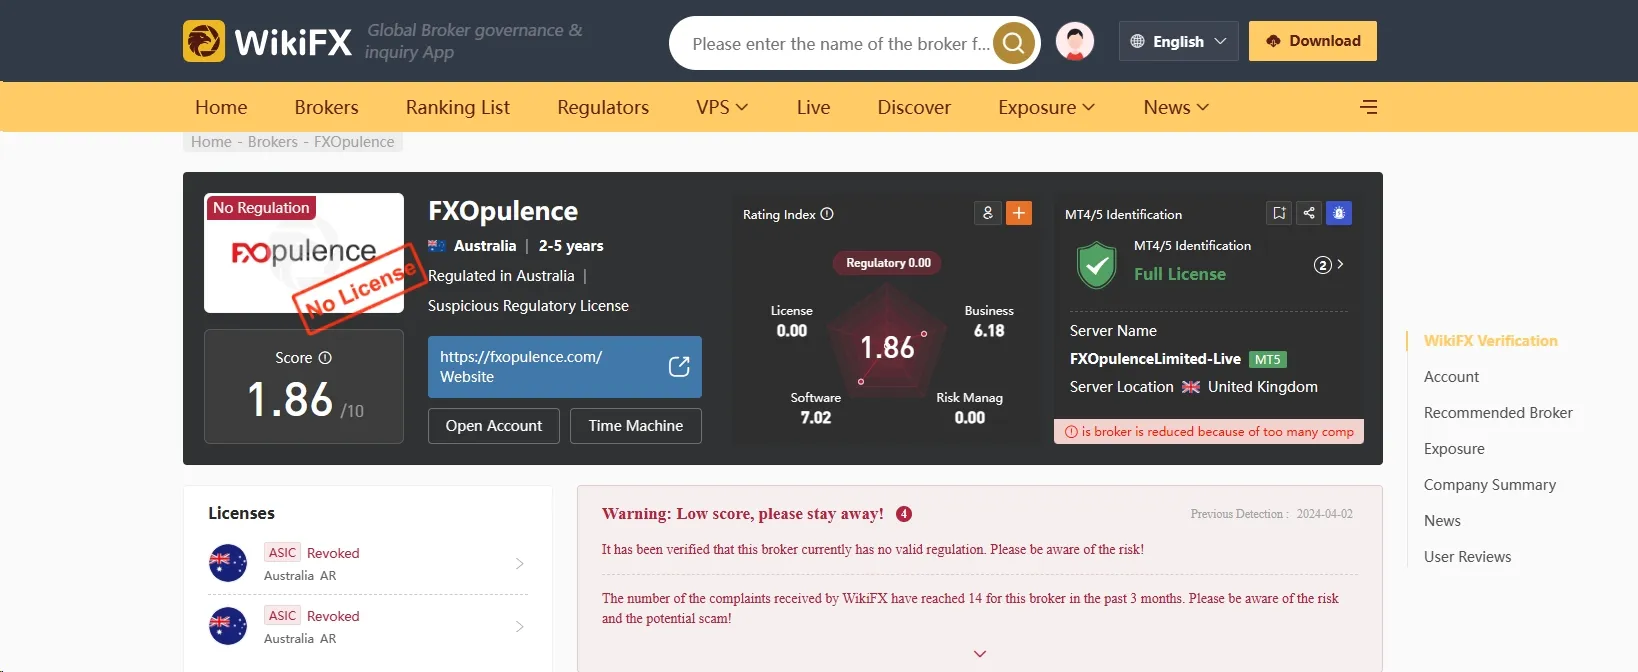Jump to Company Summary section

[1490, 485]
